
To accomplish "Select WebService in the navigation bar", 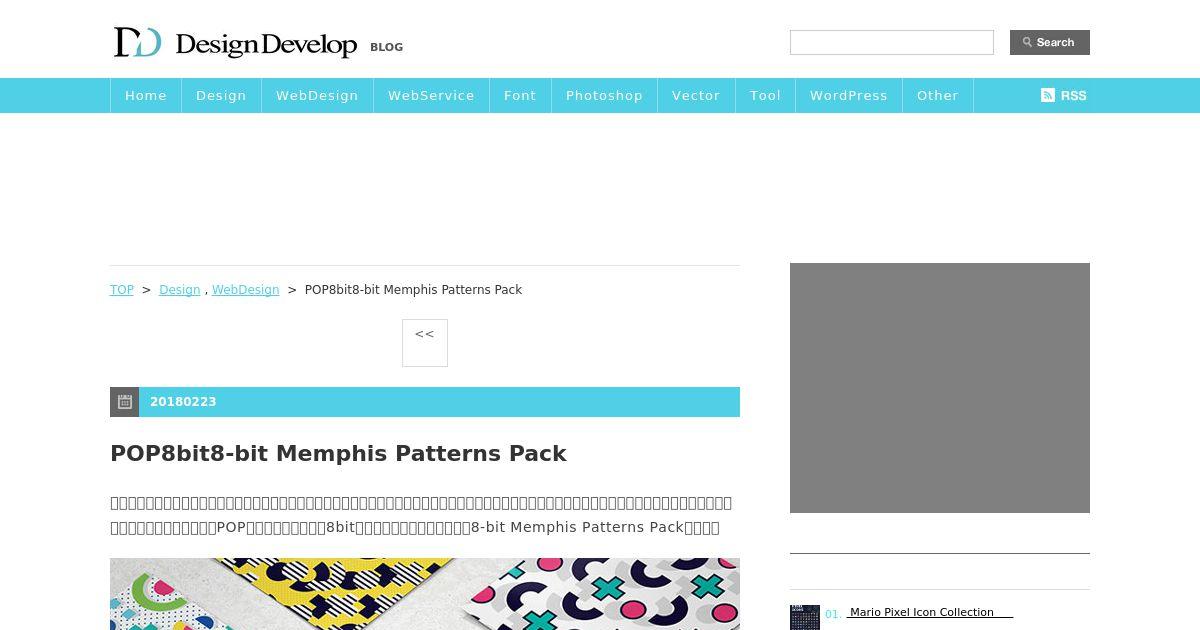I will click(x=431, y=95).
